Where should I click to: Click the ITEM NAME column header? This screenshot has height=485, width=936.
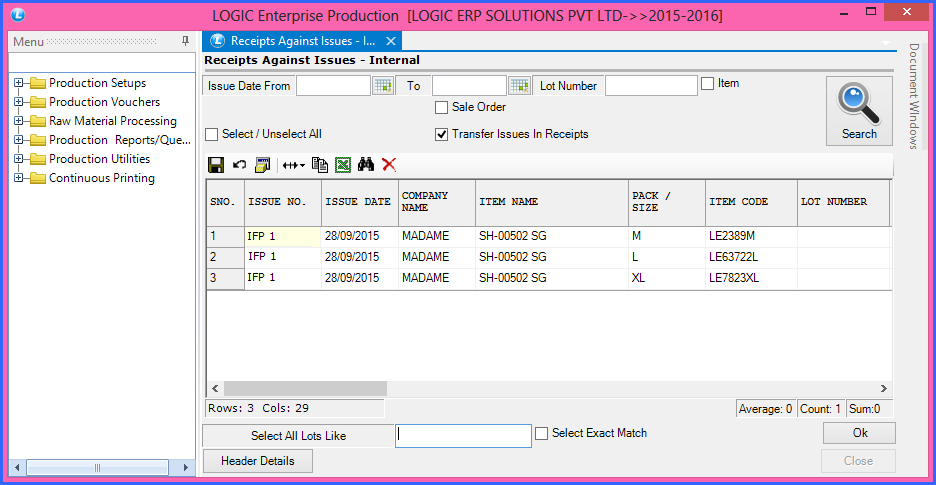click(x=552, y=202)
